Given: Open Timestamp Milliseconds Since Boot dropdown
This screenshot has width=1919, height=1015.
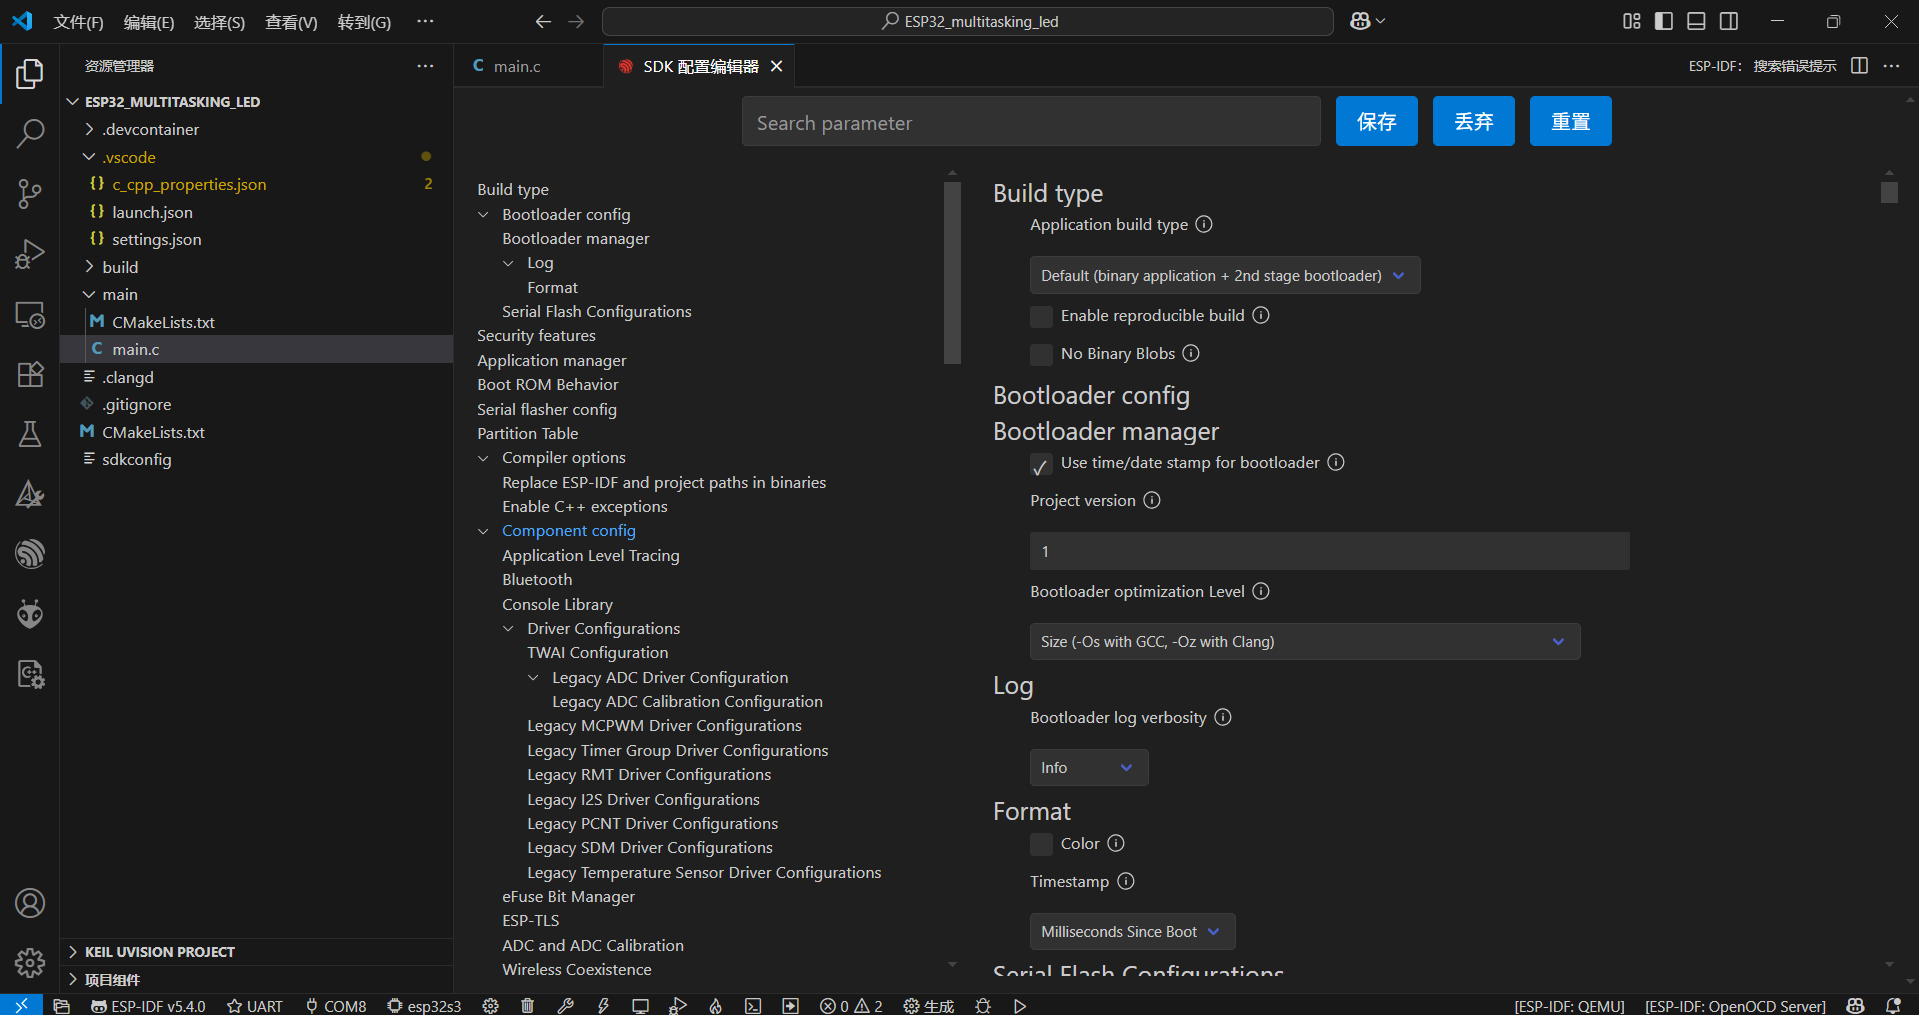Looking at the screenshot, I should (1133, 932).
